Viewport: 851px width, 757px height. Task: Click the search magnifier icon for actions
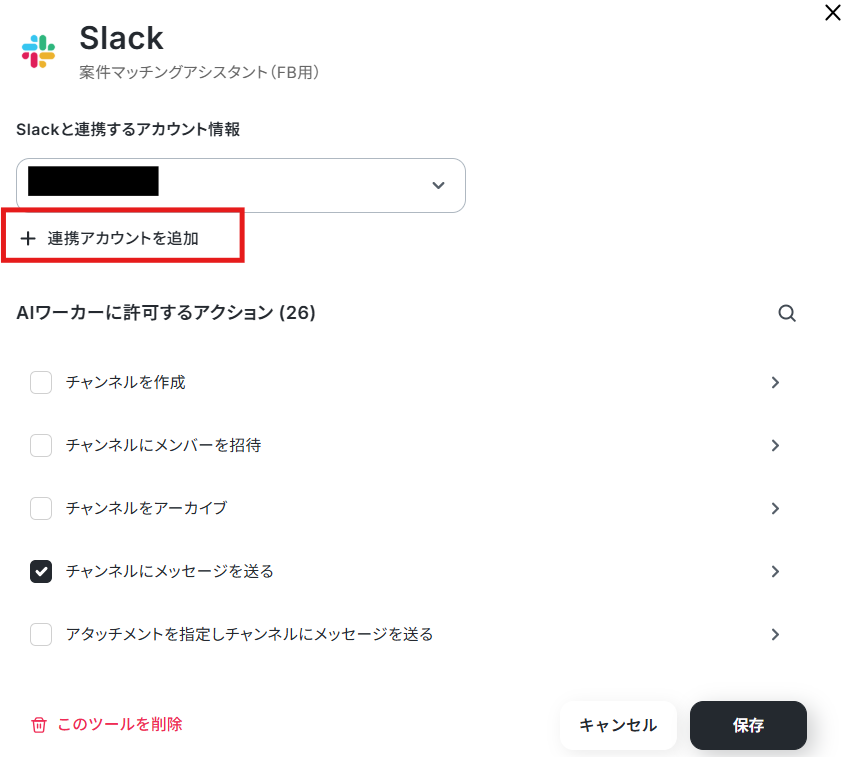point(787,314)
